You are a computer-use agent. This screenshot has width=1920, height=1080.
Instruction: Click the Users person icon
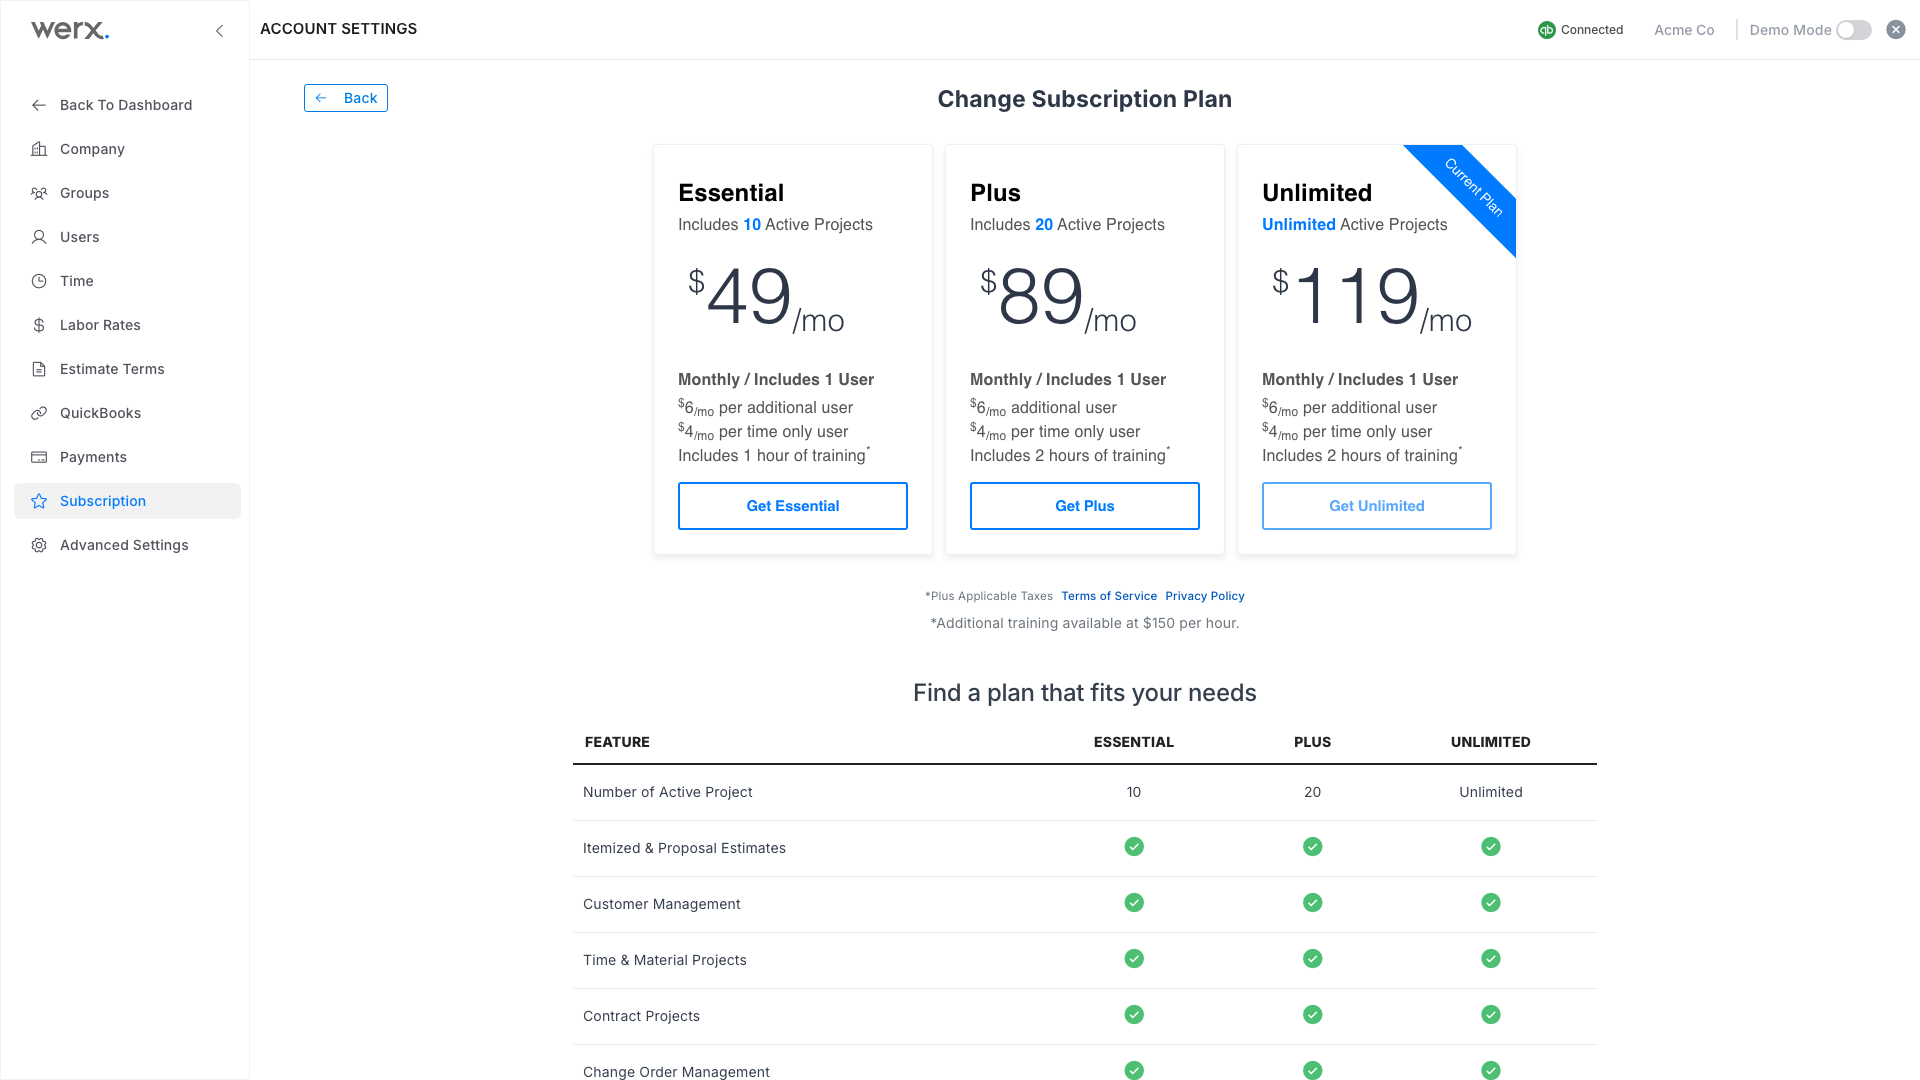39,237
